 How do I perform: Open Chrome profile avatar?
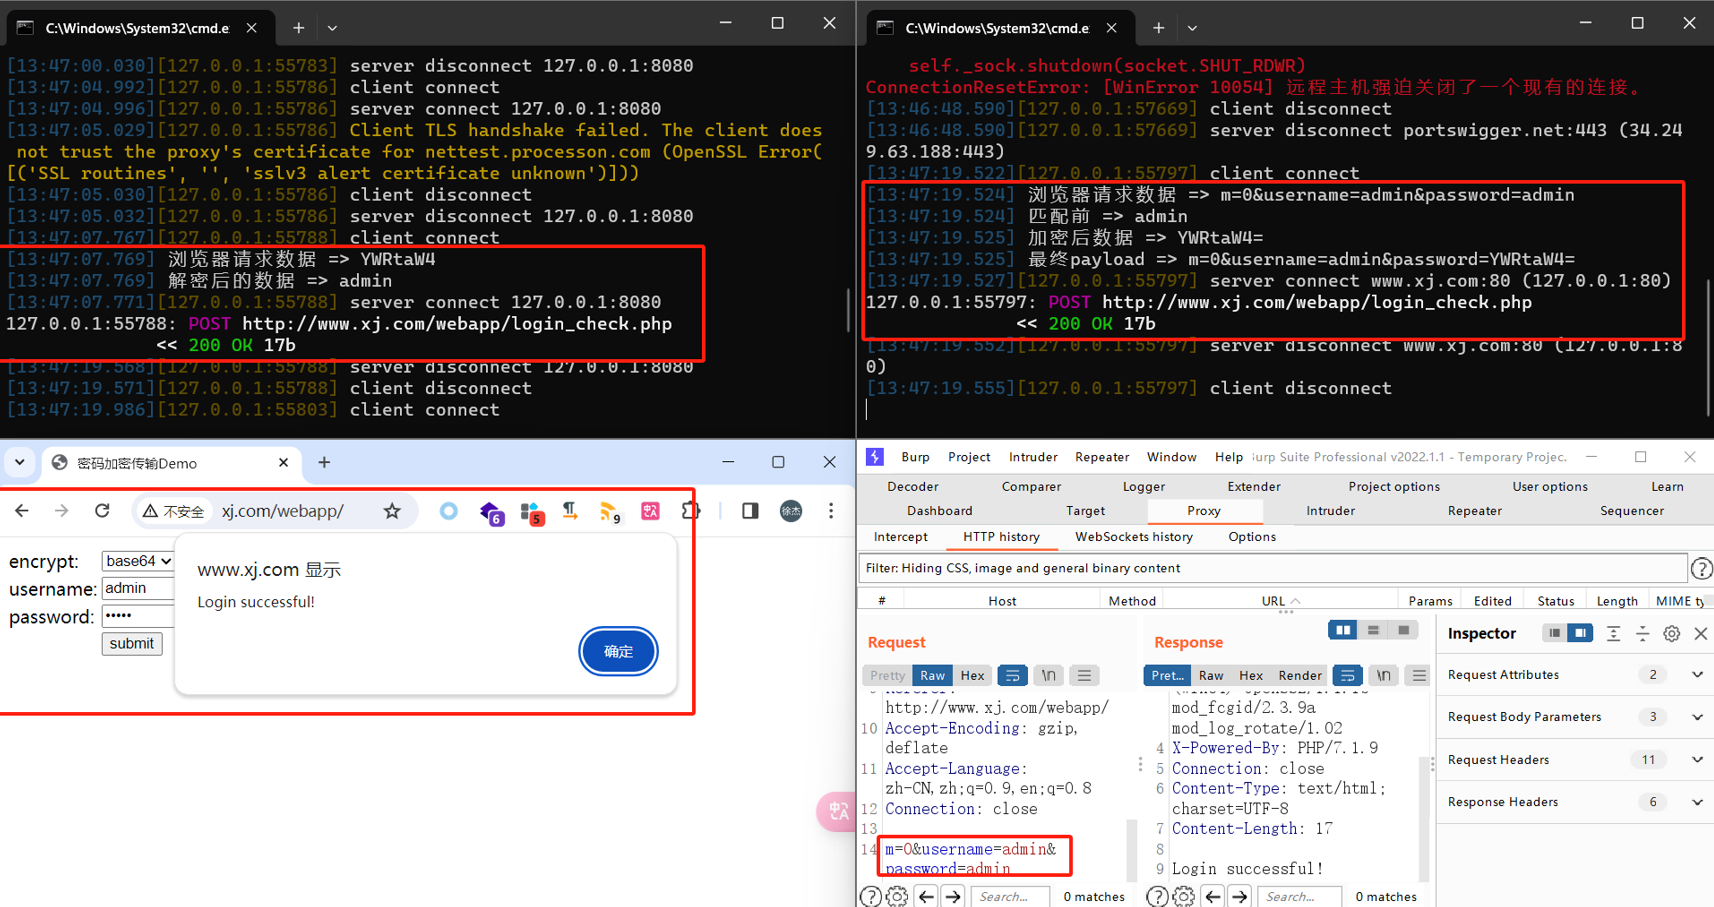point(791,511)
